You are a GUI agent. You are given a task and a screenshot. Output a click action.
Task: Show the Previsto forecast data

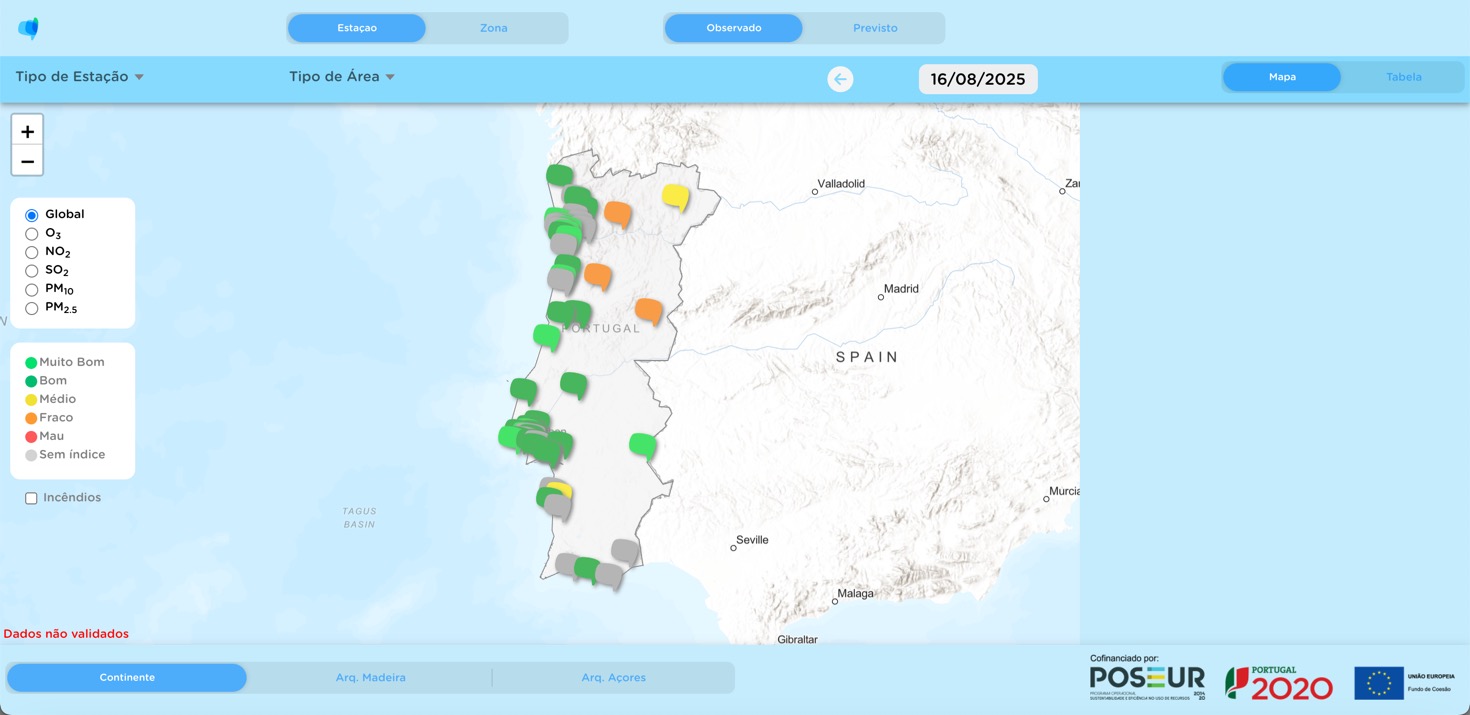point(875,28)
